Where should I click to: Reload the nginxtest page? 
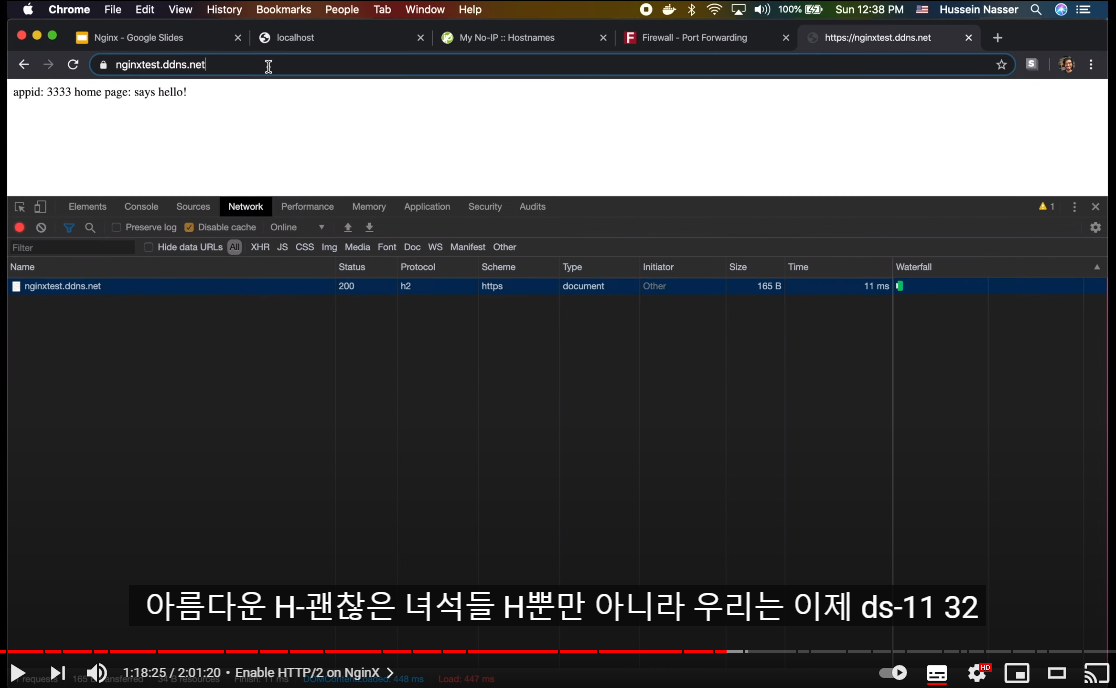pyautogui.click(x=73, y=65)
